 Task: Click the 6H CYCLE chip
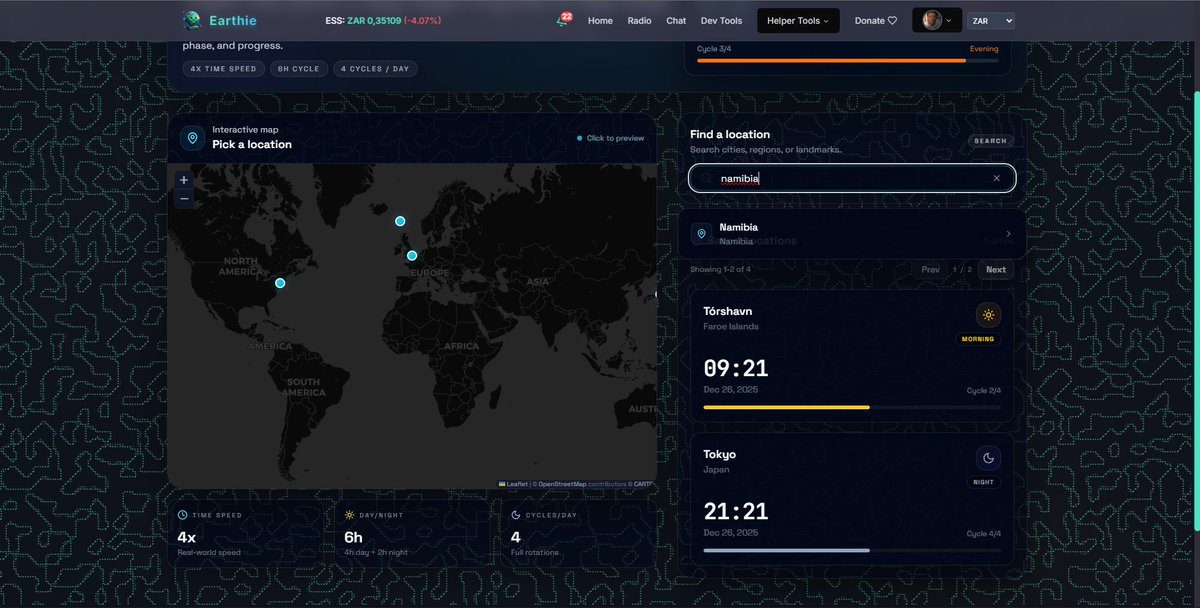coord(299,69)
